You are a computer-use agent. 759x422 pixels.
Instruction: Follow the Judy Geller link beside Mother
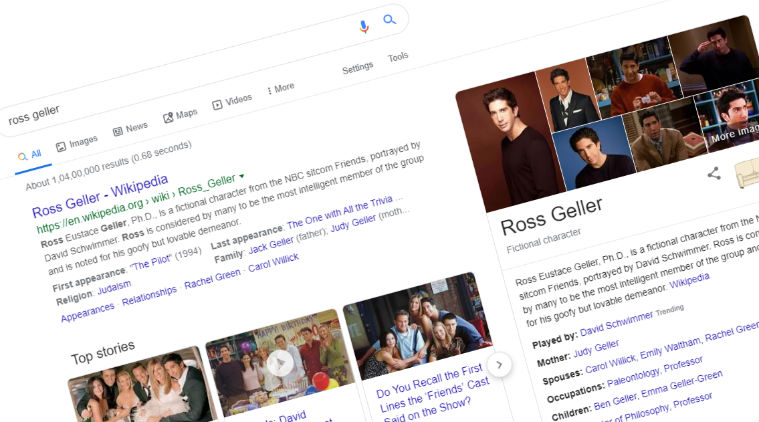coord(597,345)
